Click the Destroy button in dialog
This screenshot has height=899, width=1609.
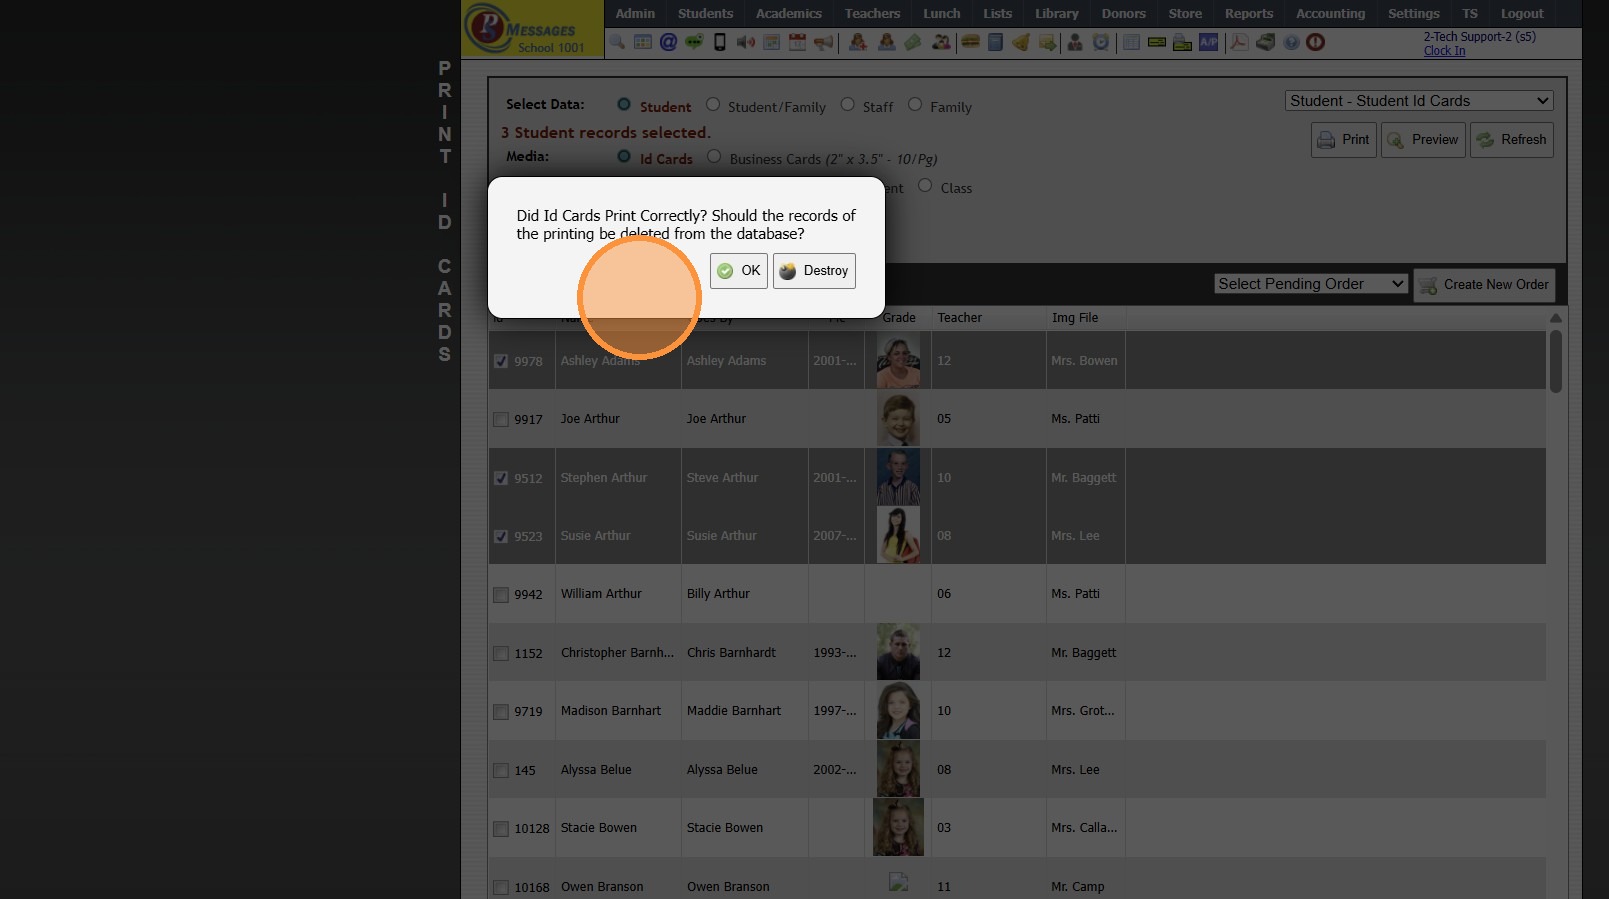point(814,271)
